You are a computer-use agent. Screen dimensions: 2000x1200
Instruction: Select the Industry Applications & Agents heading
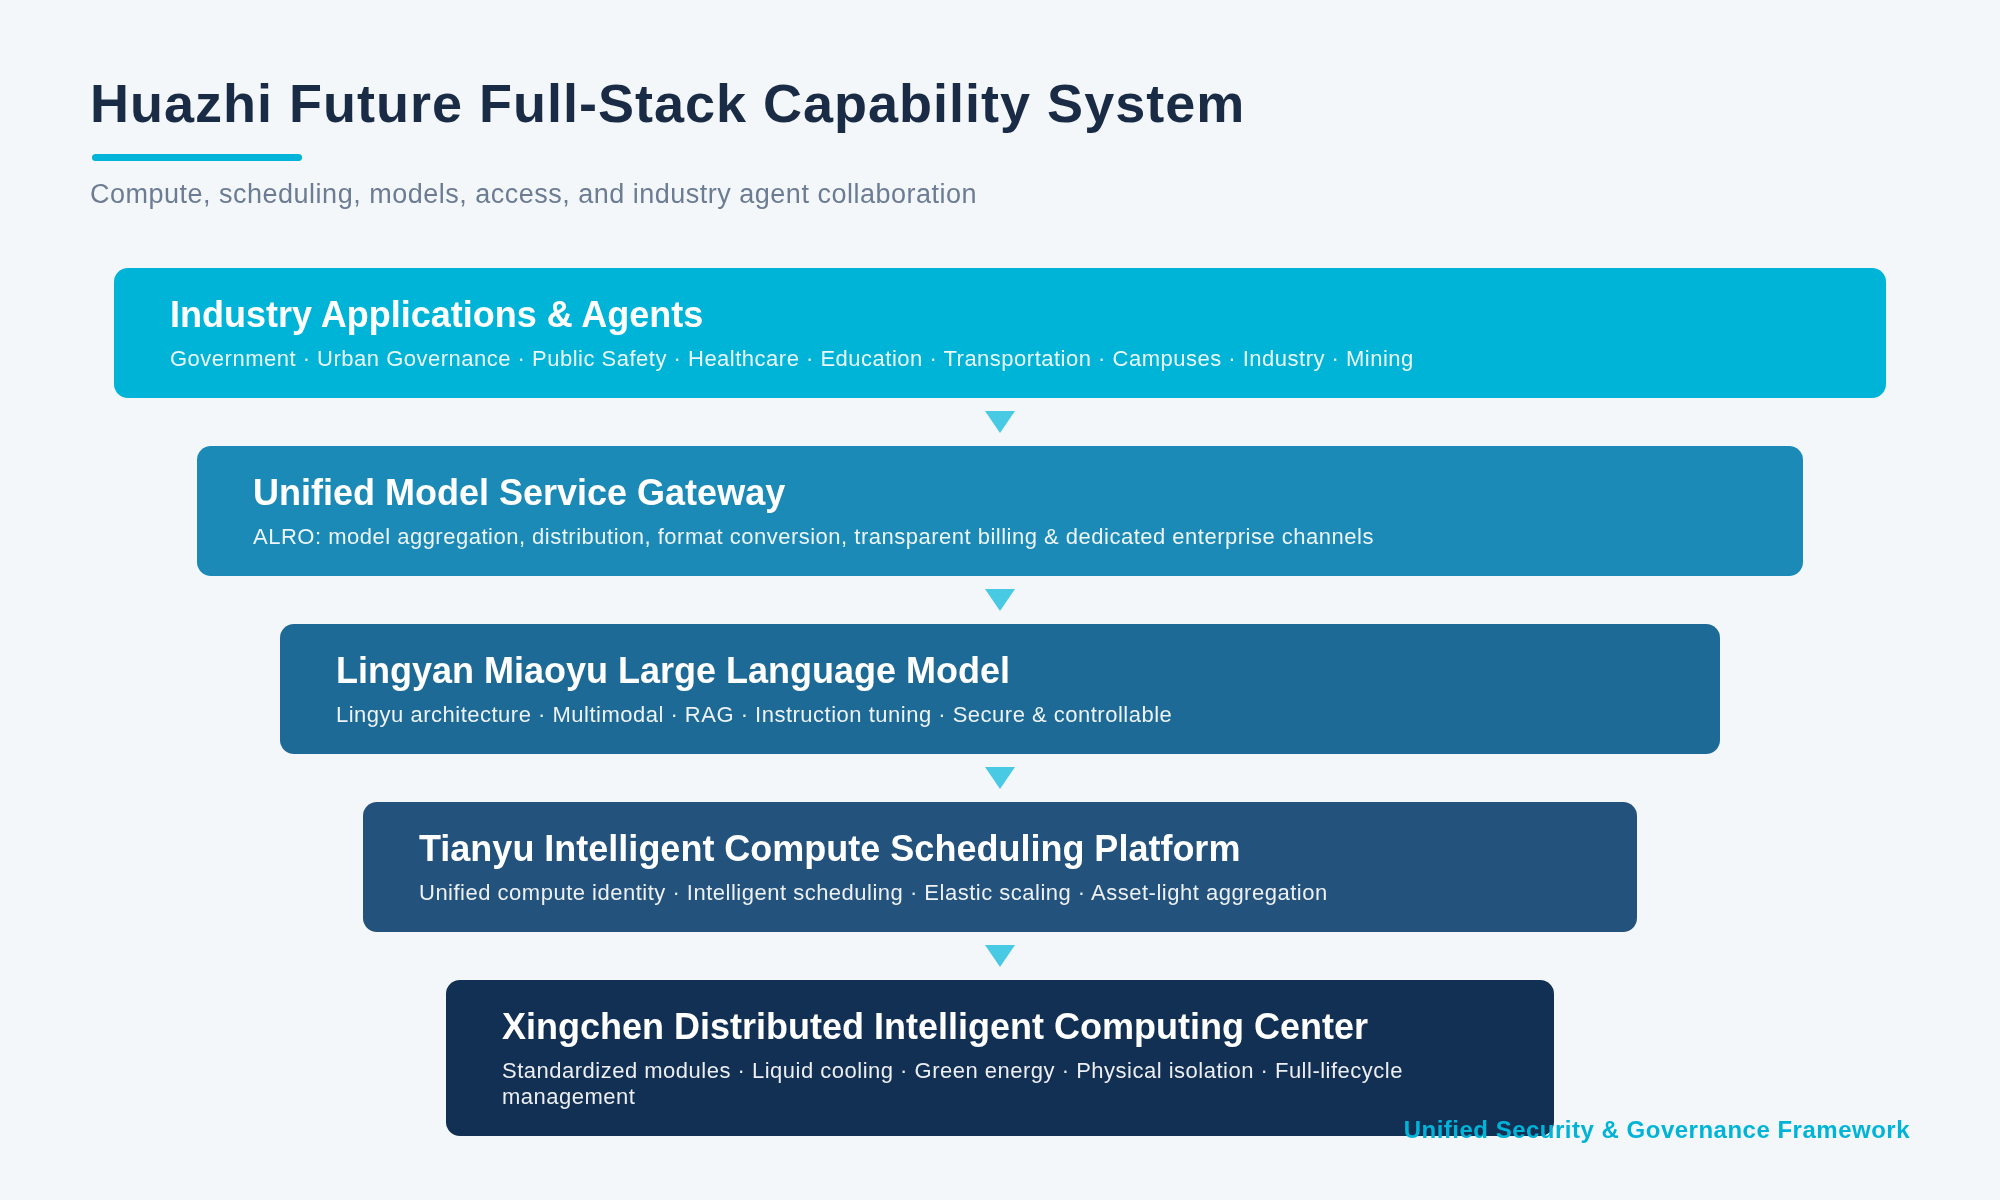click(436, 315)
